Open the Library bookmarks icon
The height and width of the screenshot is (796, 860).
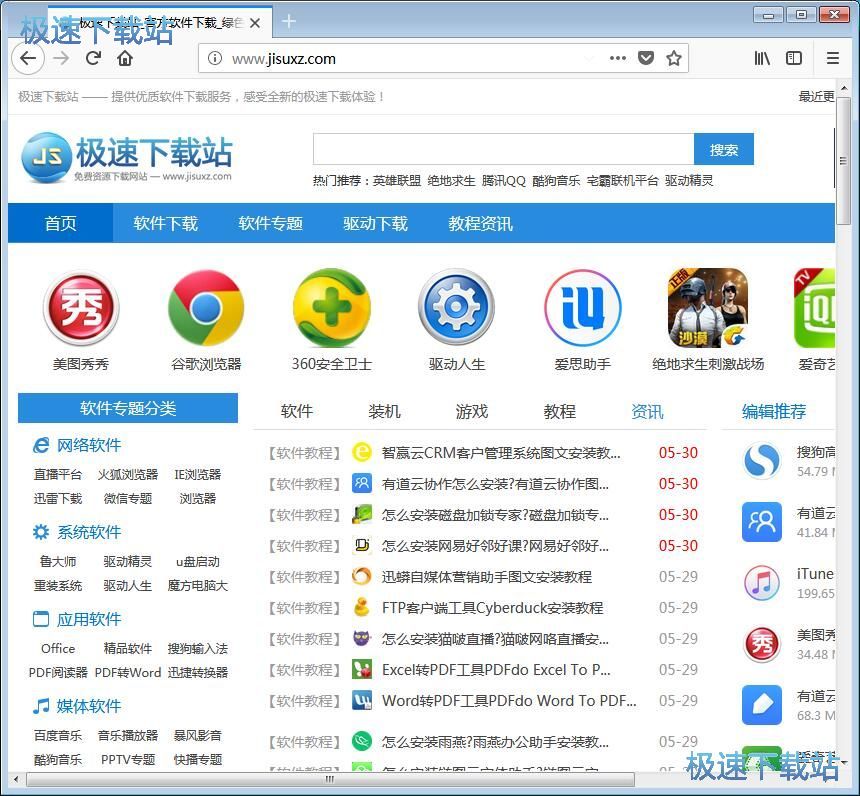[x=762, y=58]
